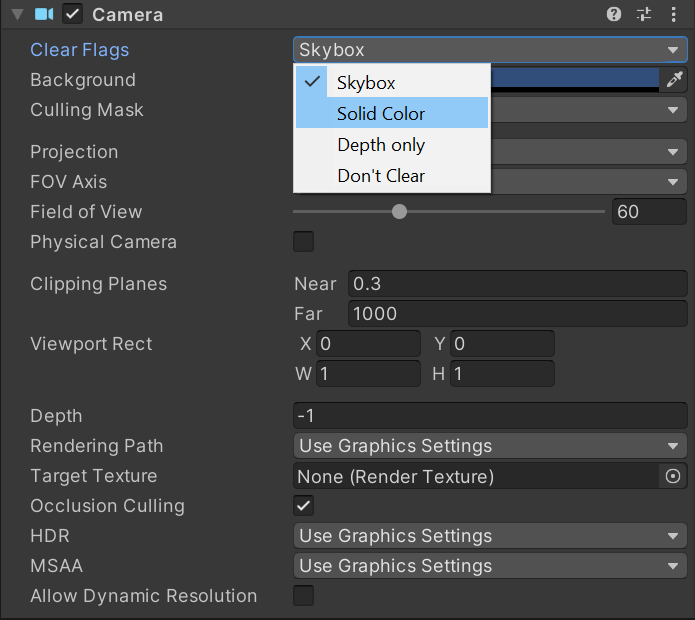Enable the Allow Dynamic Resolution checkbox

click(303, 596)
